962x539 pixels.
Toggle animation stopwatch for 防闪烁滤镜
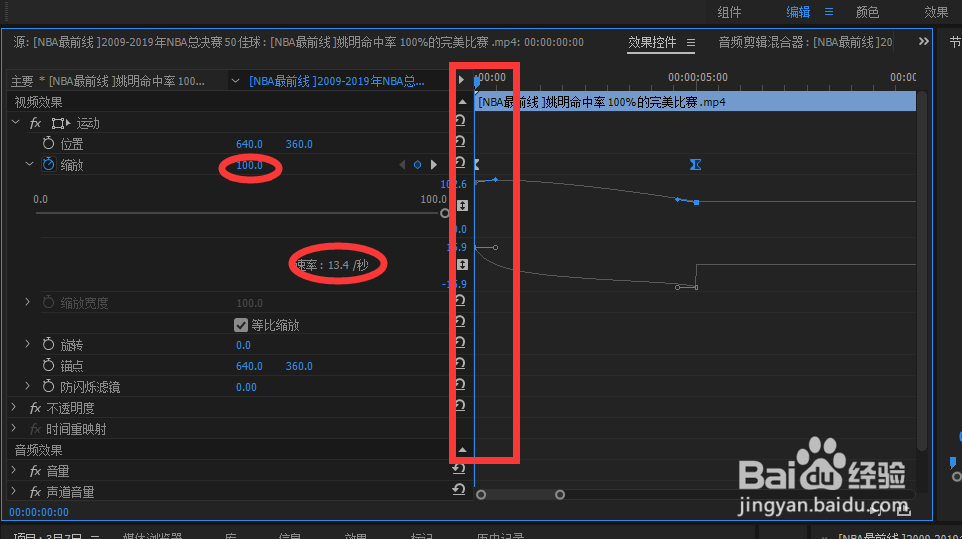coord(48,386)
